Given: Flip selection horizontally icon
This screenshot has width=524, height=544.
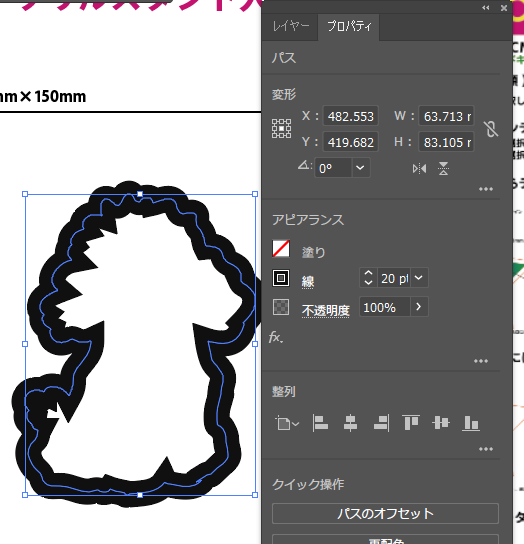Looking at the screenshot, I should 419,169.
